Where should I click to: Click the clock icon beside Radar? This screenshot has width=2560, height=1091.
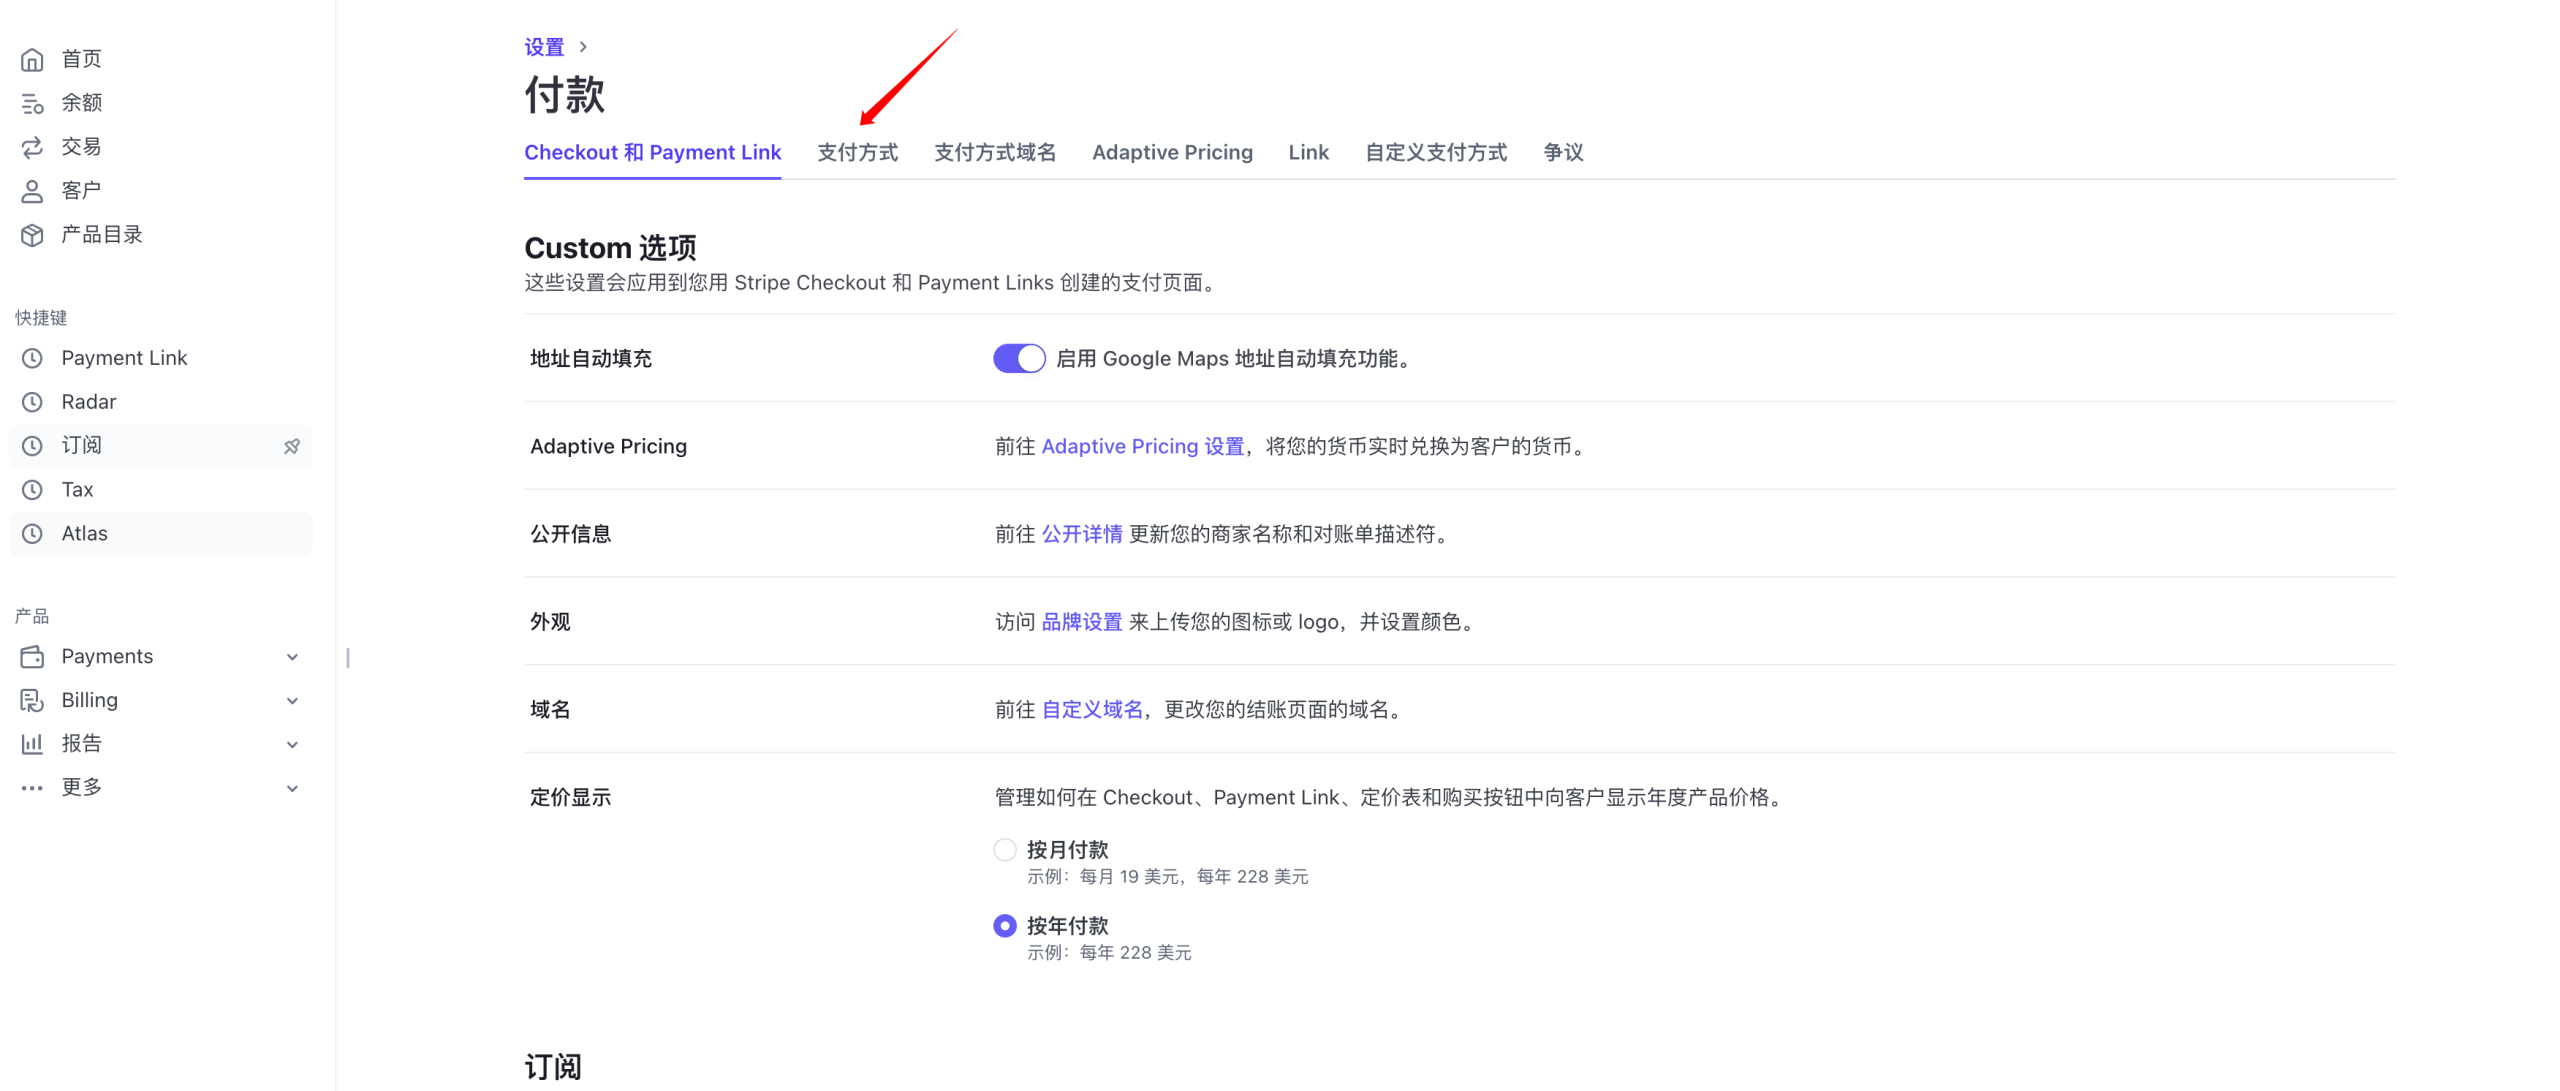[32, 402]
